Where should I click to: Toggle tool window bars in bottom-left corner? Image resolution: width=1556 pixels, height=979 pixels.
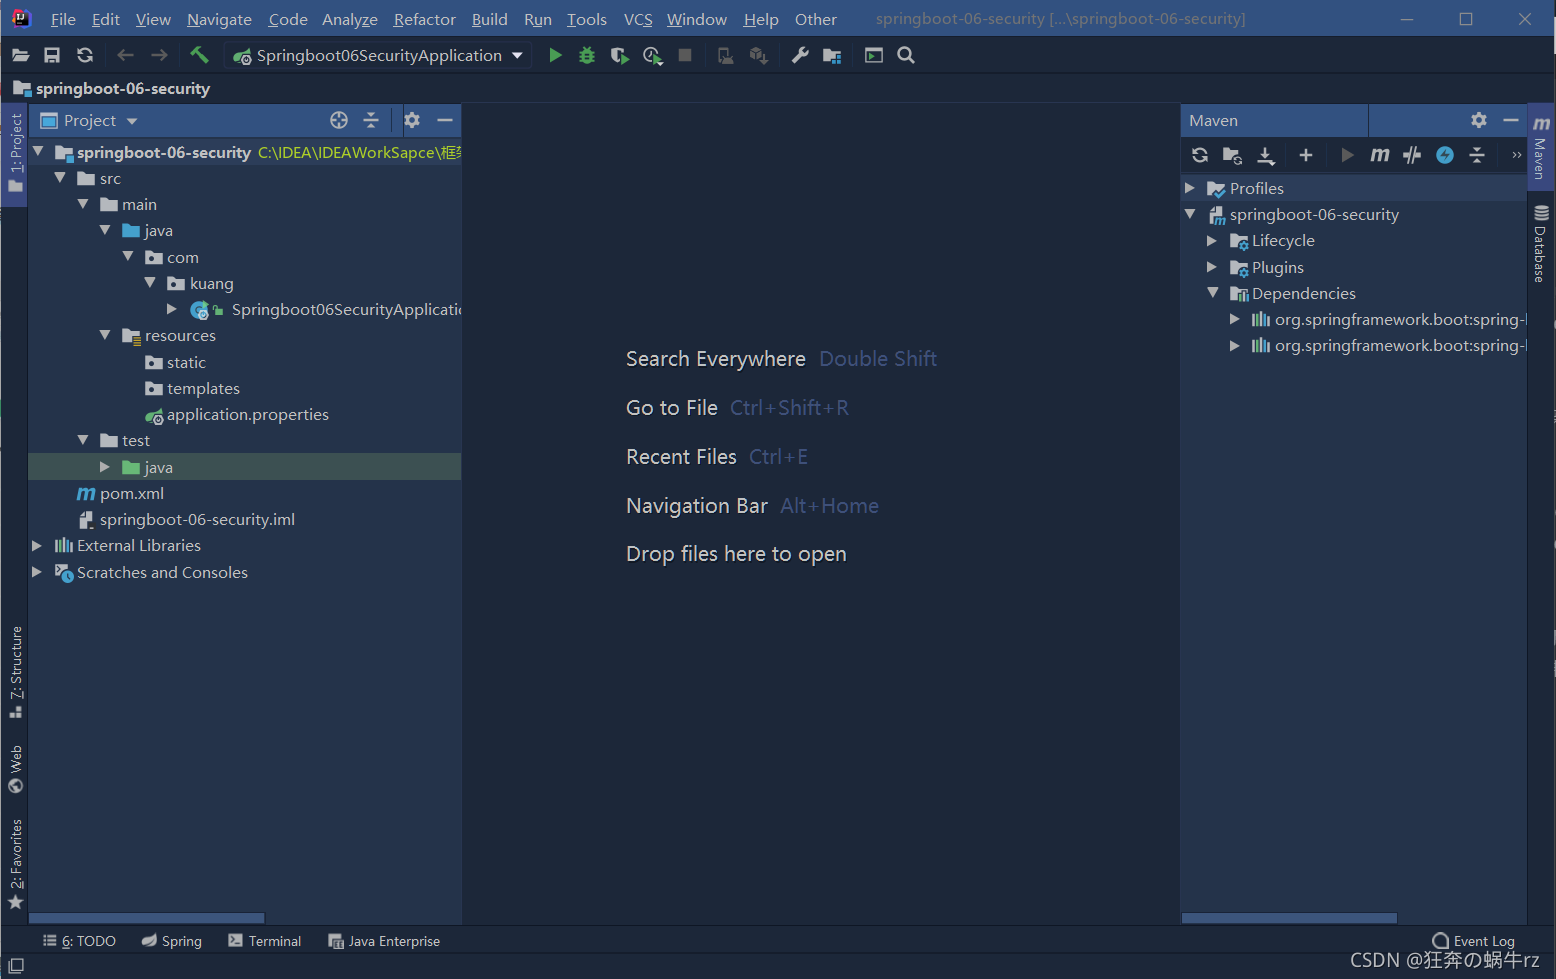point(16,965)
